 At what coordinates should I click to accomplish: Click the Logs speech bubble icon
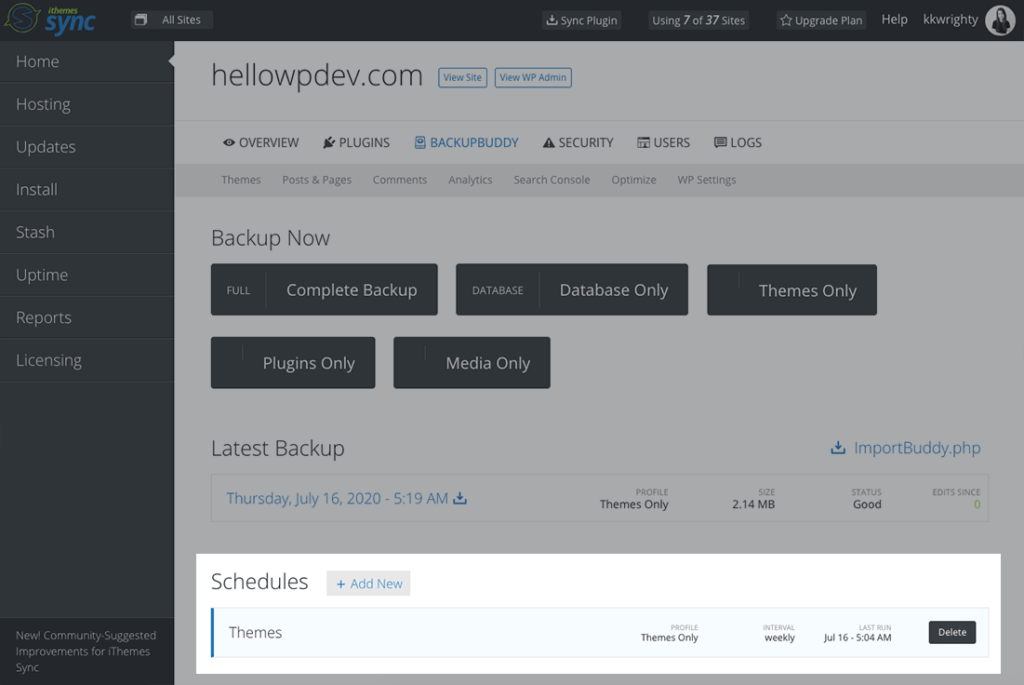pyautogui.click(x=720, y=142)
